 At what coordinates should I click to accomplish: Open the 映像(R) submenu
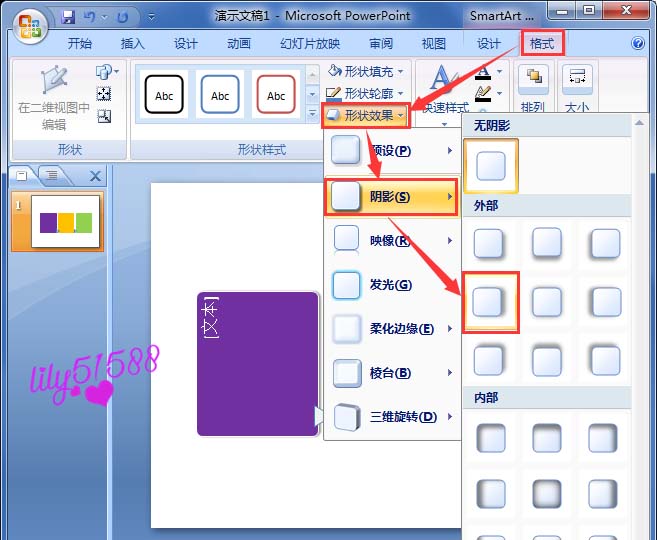(x=392, y=240)
